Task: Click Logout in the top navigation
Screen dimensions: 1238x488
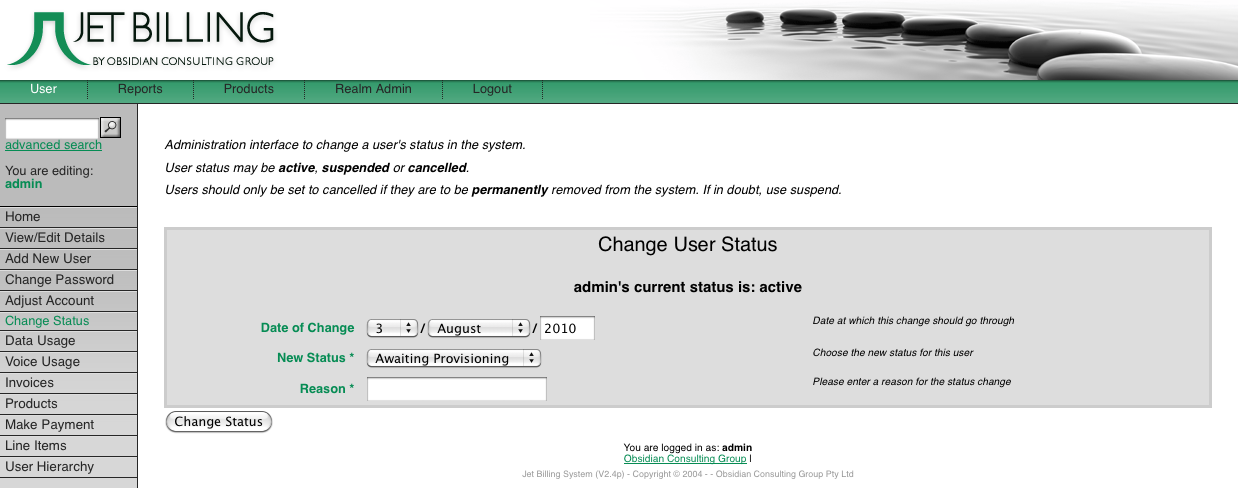Action: [492, 89]
